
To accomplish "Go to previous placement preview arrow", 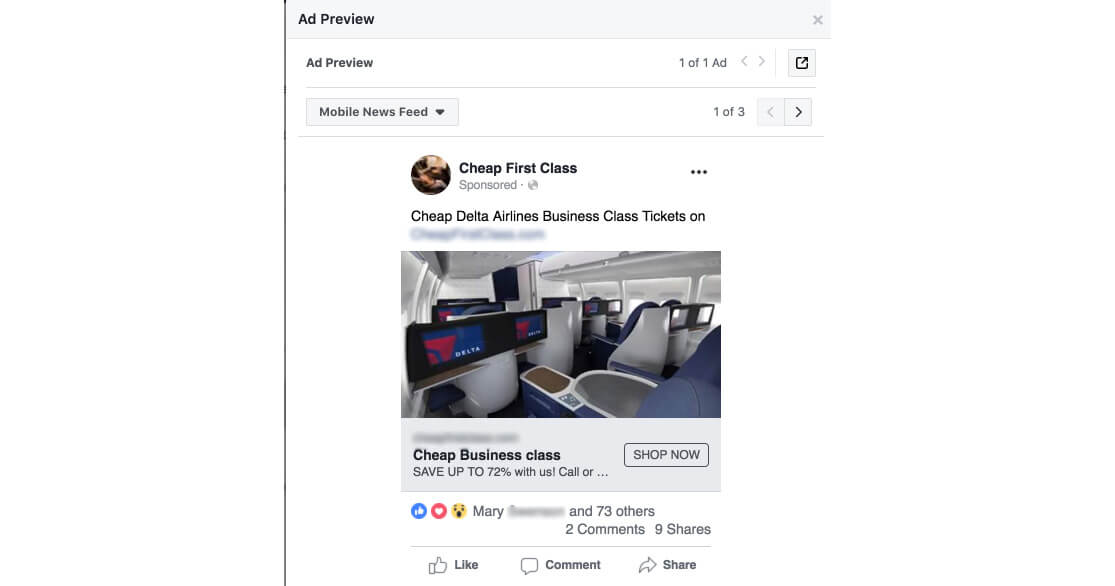I will pos(770,112).
